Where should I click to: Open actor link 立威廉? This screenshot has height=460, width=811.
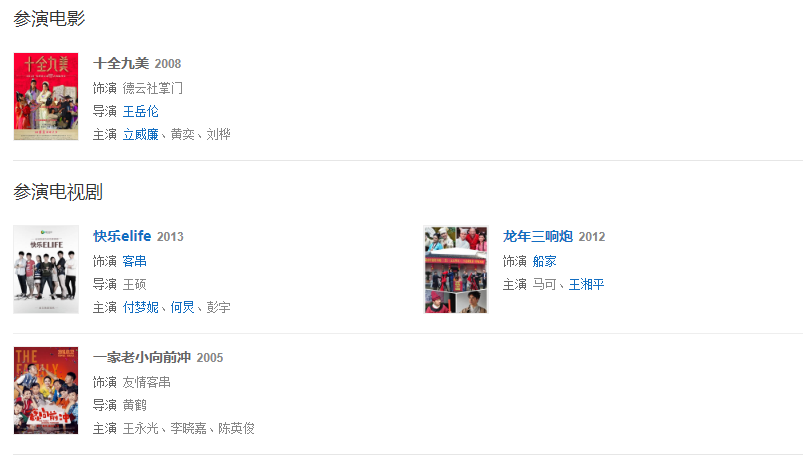pyautogui.click(x=140, y=135)
